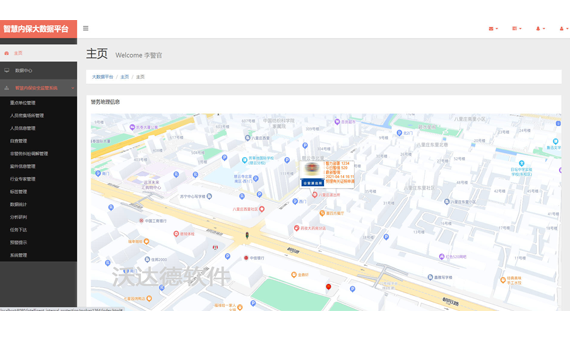The image size is (570, 360).
Task: Collapse the 智慧内保安全监管系统 sidebar section
Action: coord(39,88)
